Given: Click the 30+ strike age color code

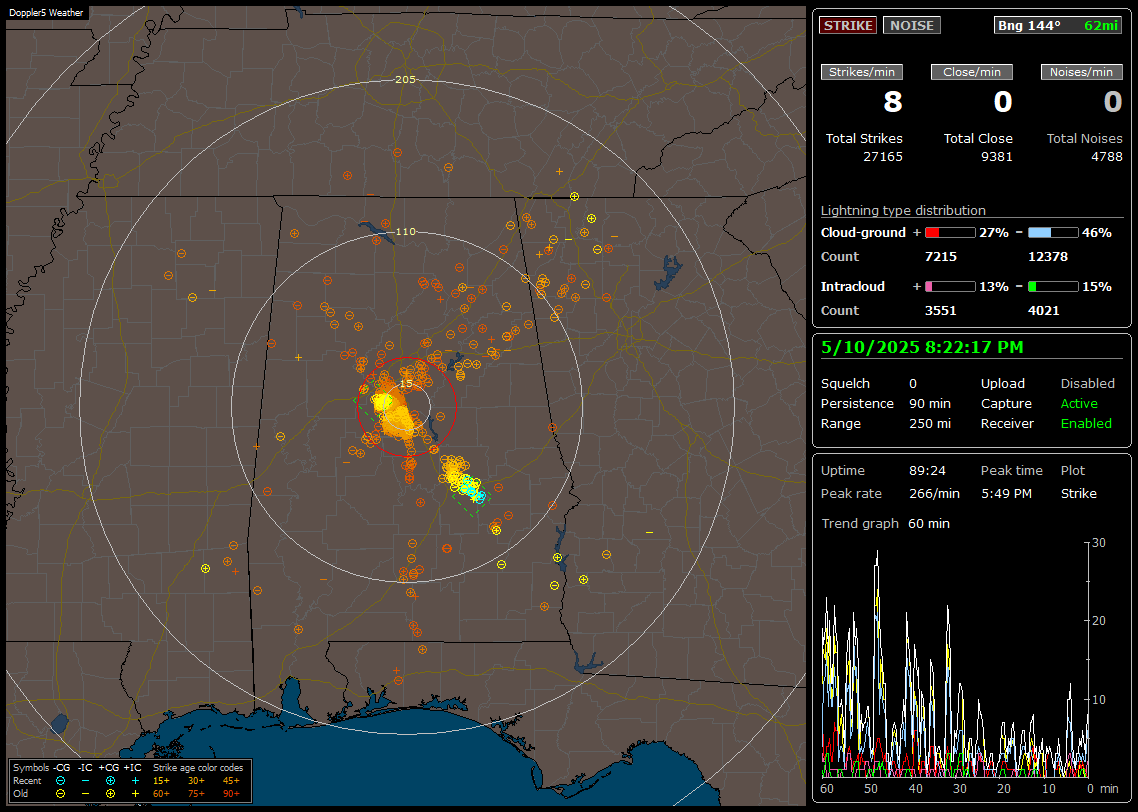Looking at the screenshot, I should pos(196,781).
